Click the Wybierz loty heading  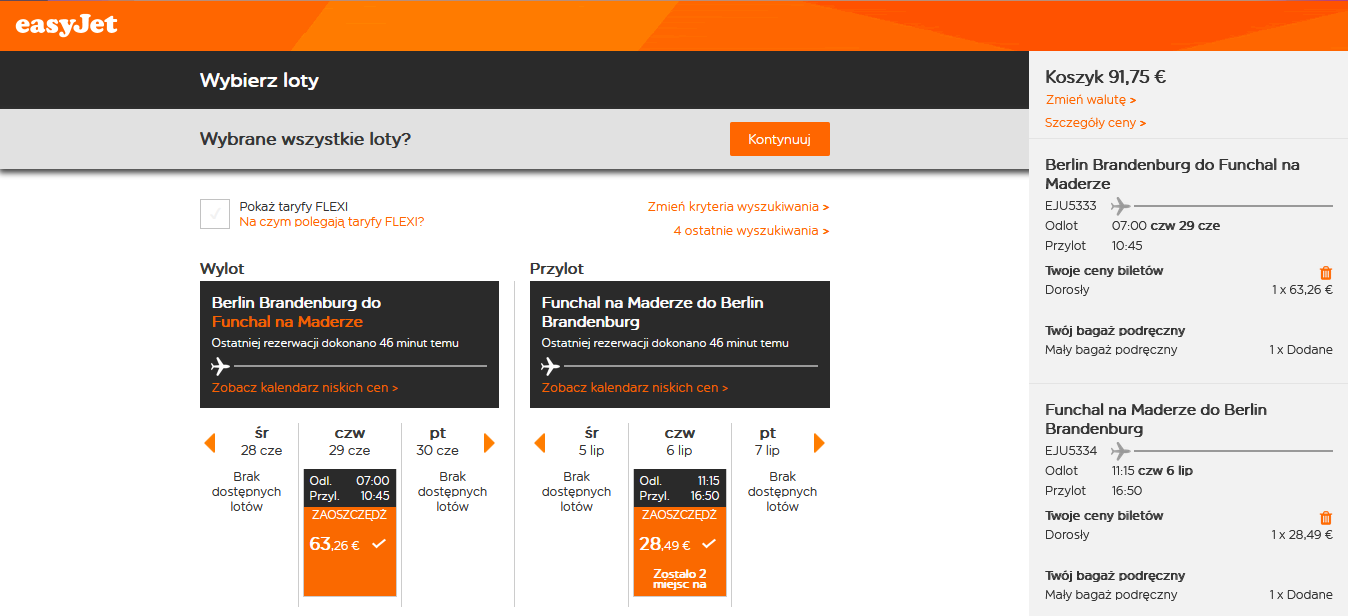[259, 81]
